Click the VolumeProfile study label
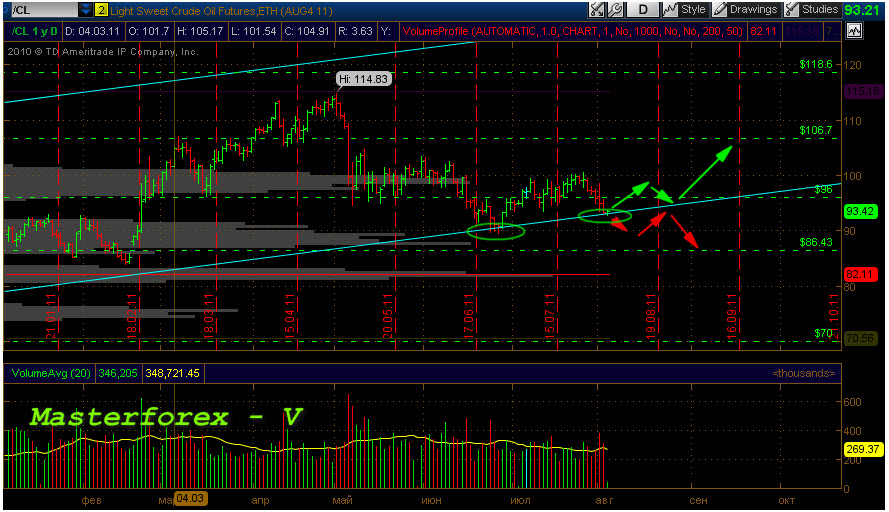The image size is (889, 512). [573, 31]
